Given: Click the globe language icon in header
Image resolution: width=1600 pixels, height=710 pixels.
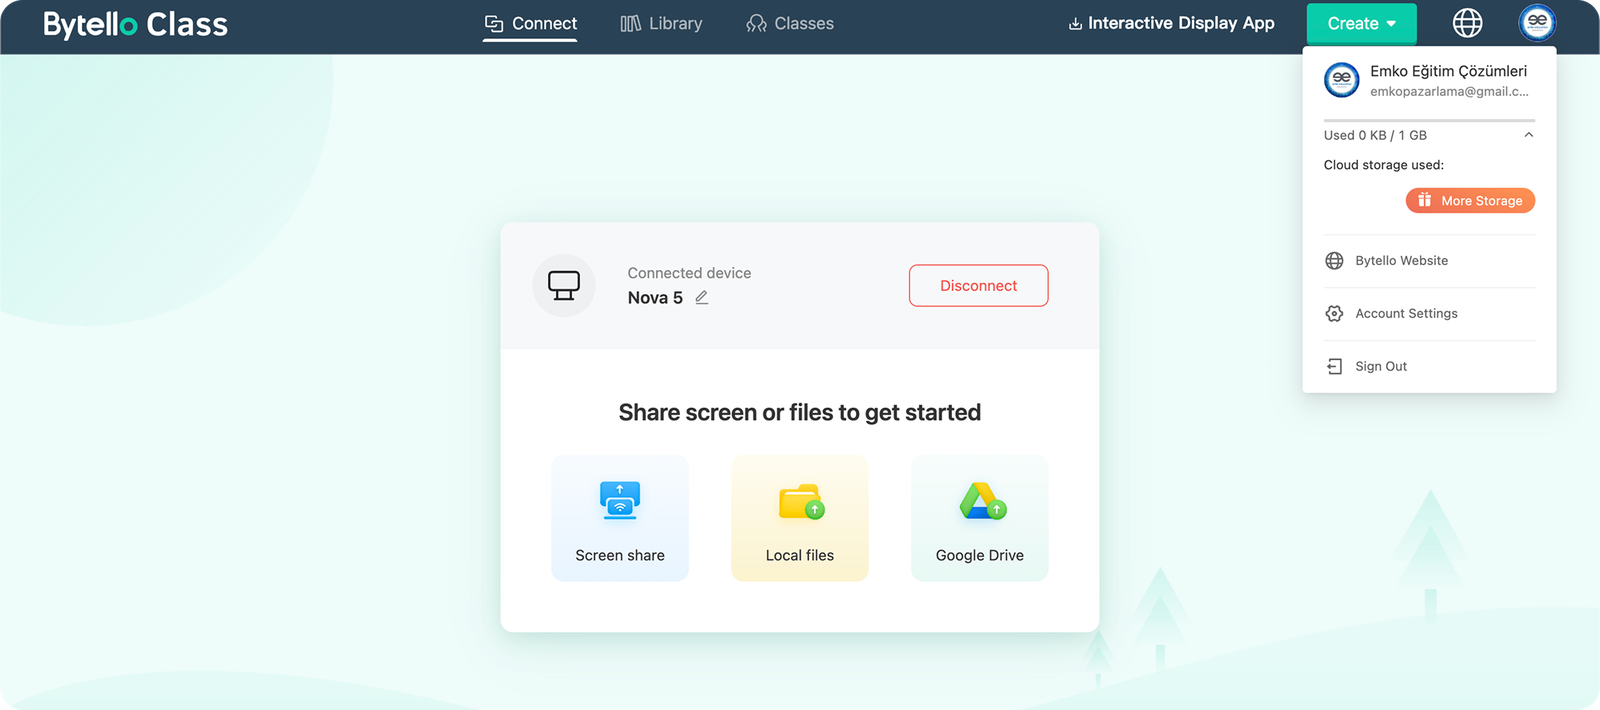Looking at the screenshot, I should tap(1467, 23).
